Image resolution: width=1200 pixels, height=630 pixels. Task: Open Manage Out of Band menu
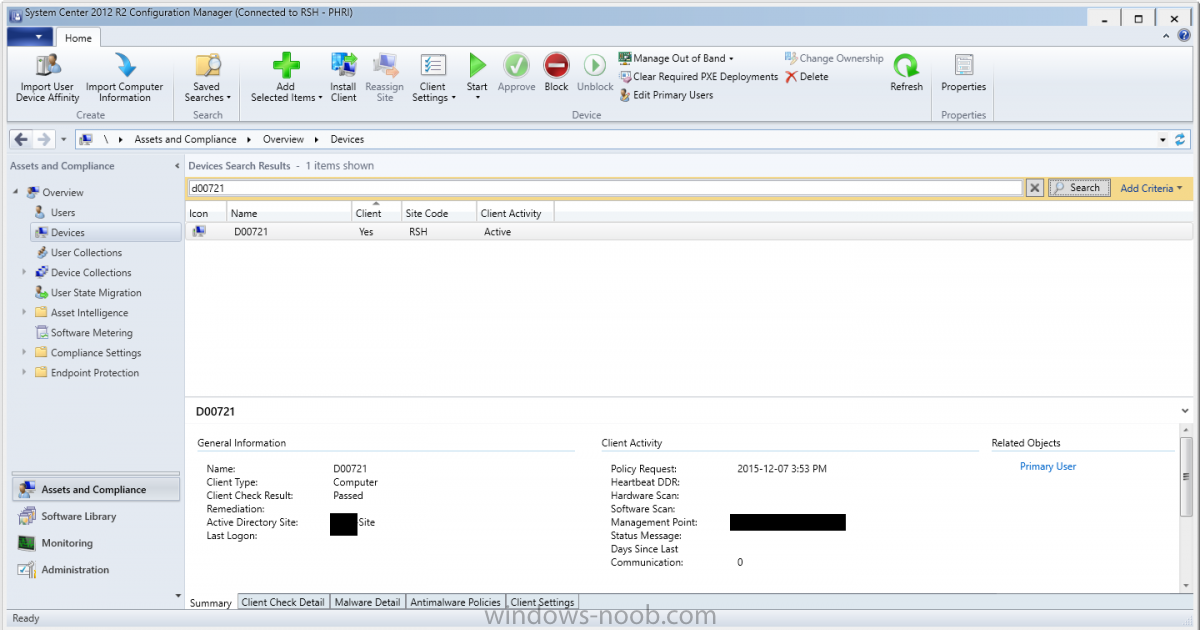tap(677, 58)
